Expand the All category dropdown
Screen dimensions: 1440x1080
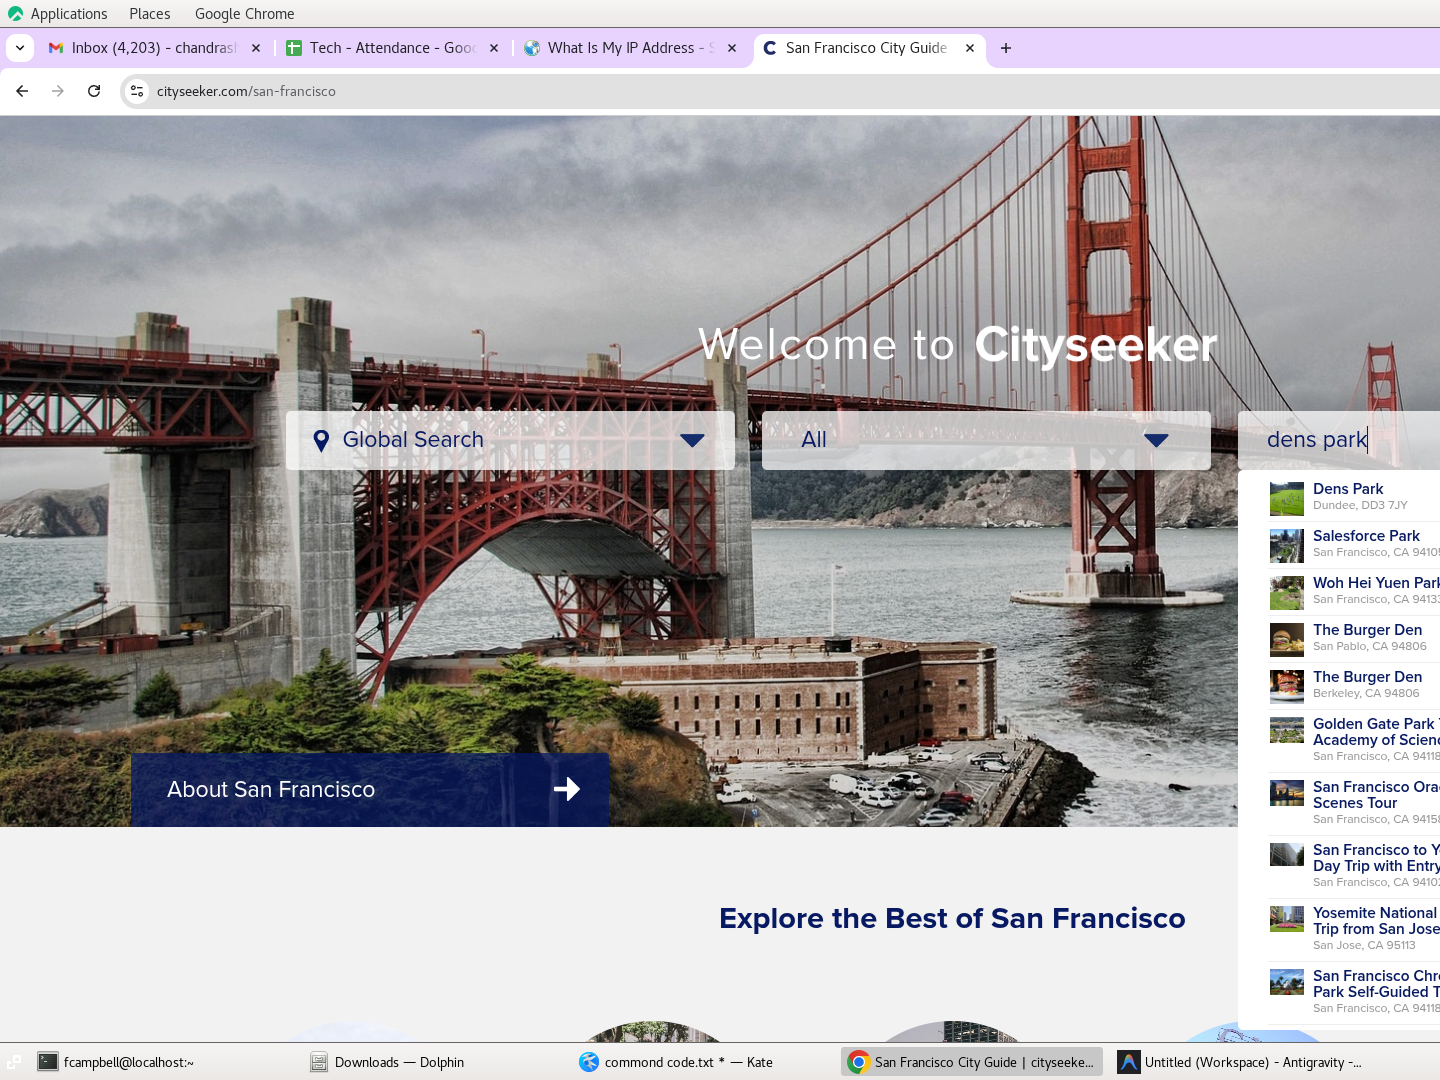[1155, 441]
